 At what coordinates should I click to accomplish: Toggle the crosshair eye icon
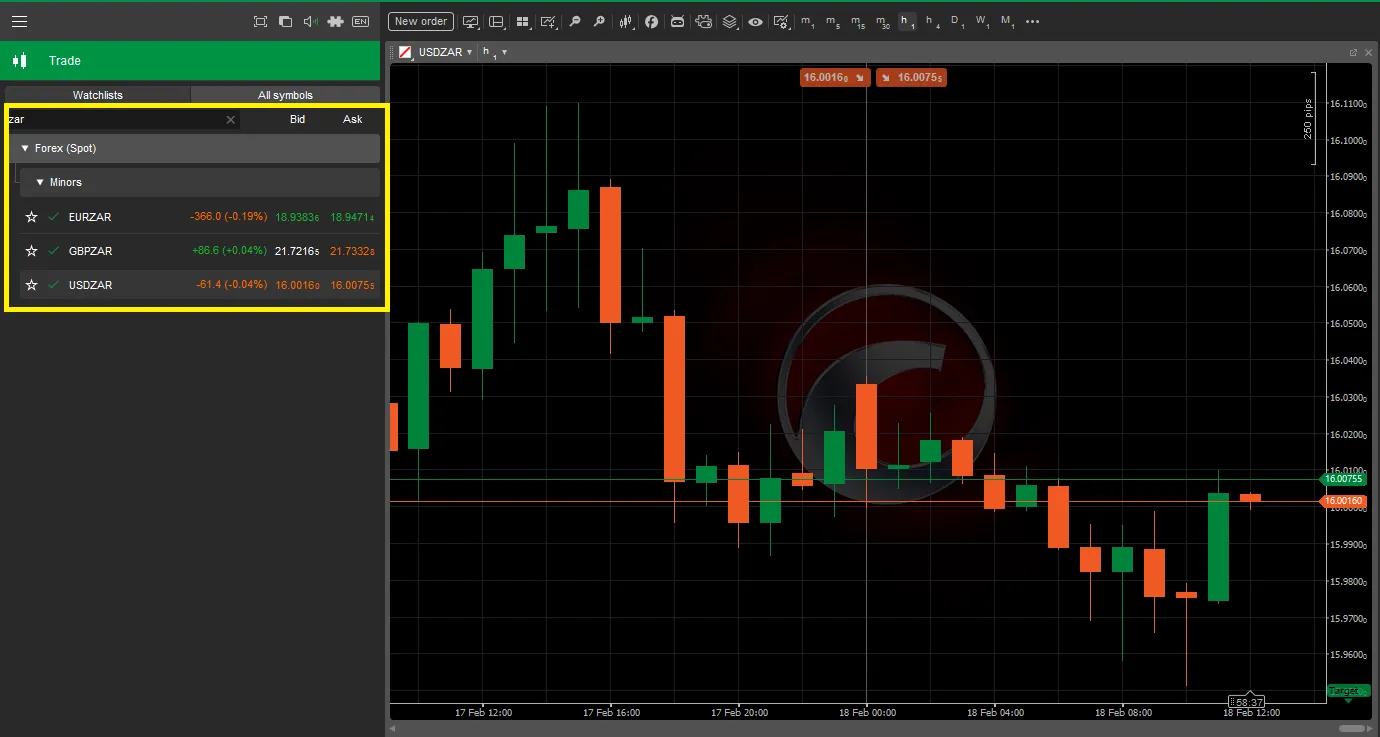pos(756,21)
